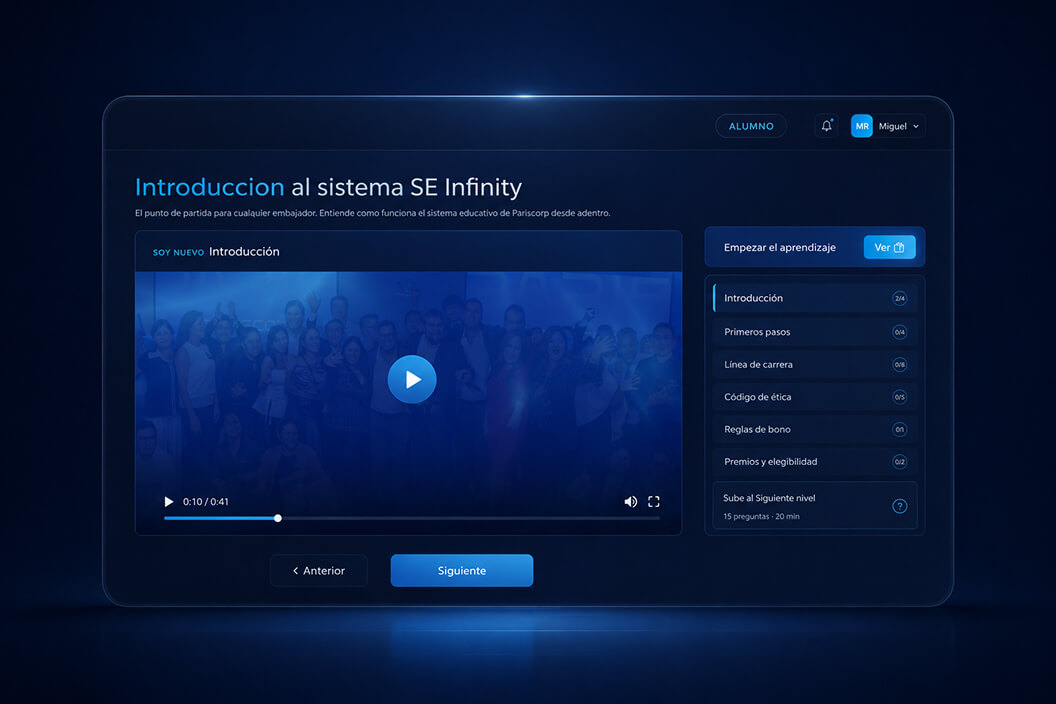Click the progress badge for Premios y elegibilidad
This screenshot has width=1056, height=704.
[900, 461]
